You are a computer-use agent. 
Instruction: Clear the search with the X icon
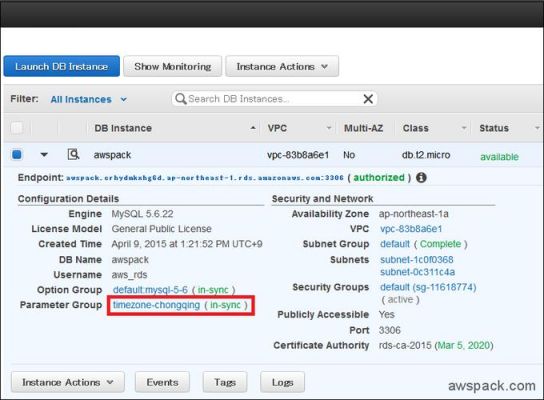(x=368, y=99)
